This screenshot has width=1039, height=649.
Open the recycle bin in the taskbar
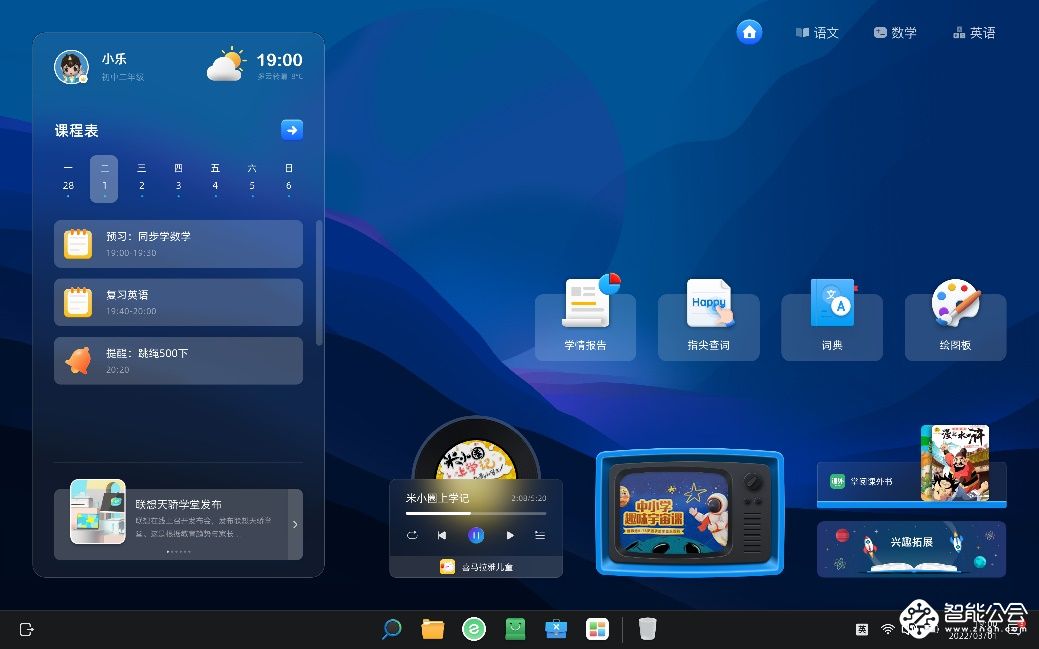coord(648,629)
